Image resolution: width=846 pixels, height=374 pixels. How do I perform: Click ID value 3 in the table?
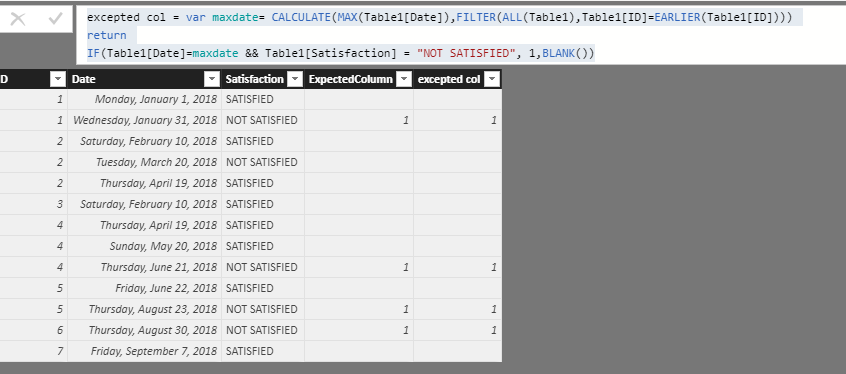tap(60, 205)
